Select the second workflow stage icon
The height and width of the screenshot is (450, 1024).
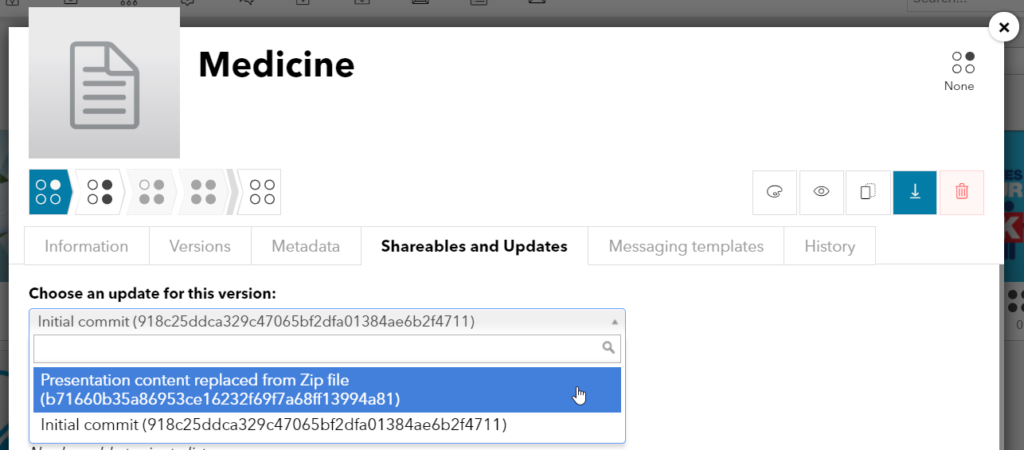(100, 192)
